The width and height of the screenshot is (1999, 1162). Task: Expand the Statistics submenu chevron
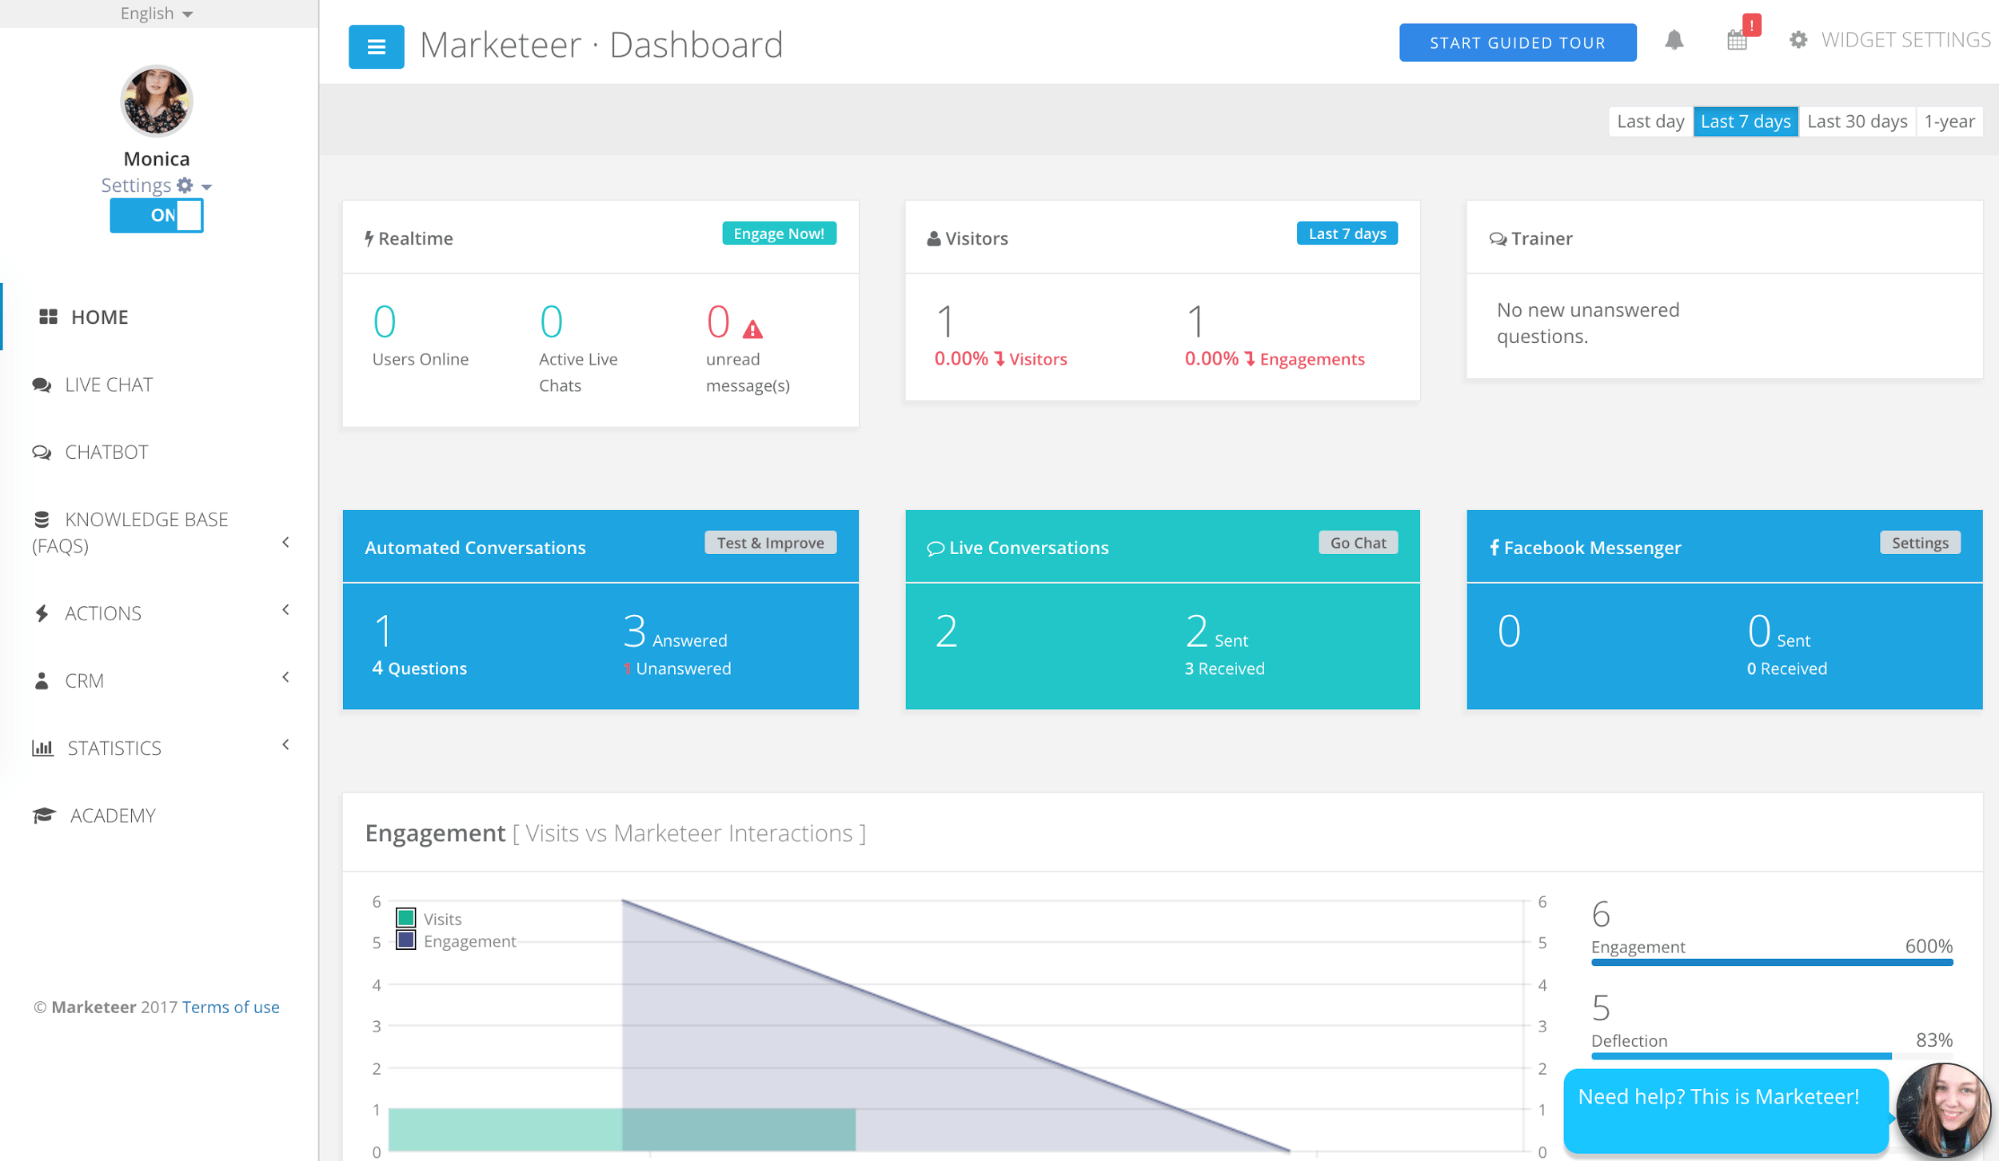[286, 745]
